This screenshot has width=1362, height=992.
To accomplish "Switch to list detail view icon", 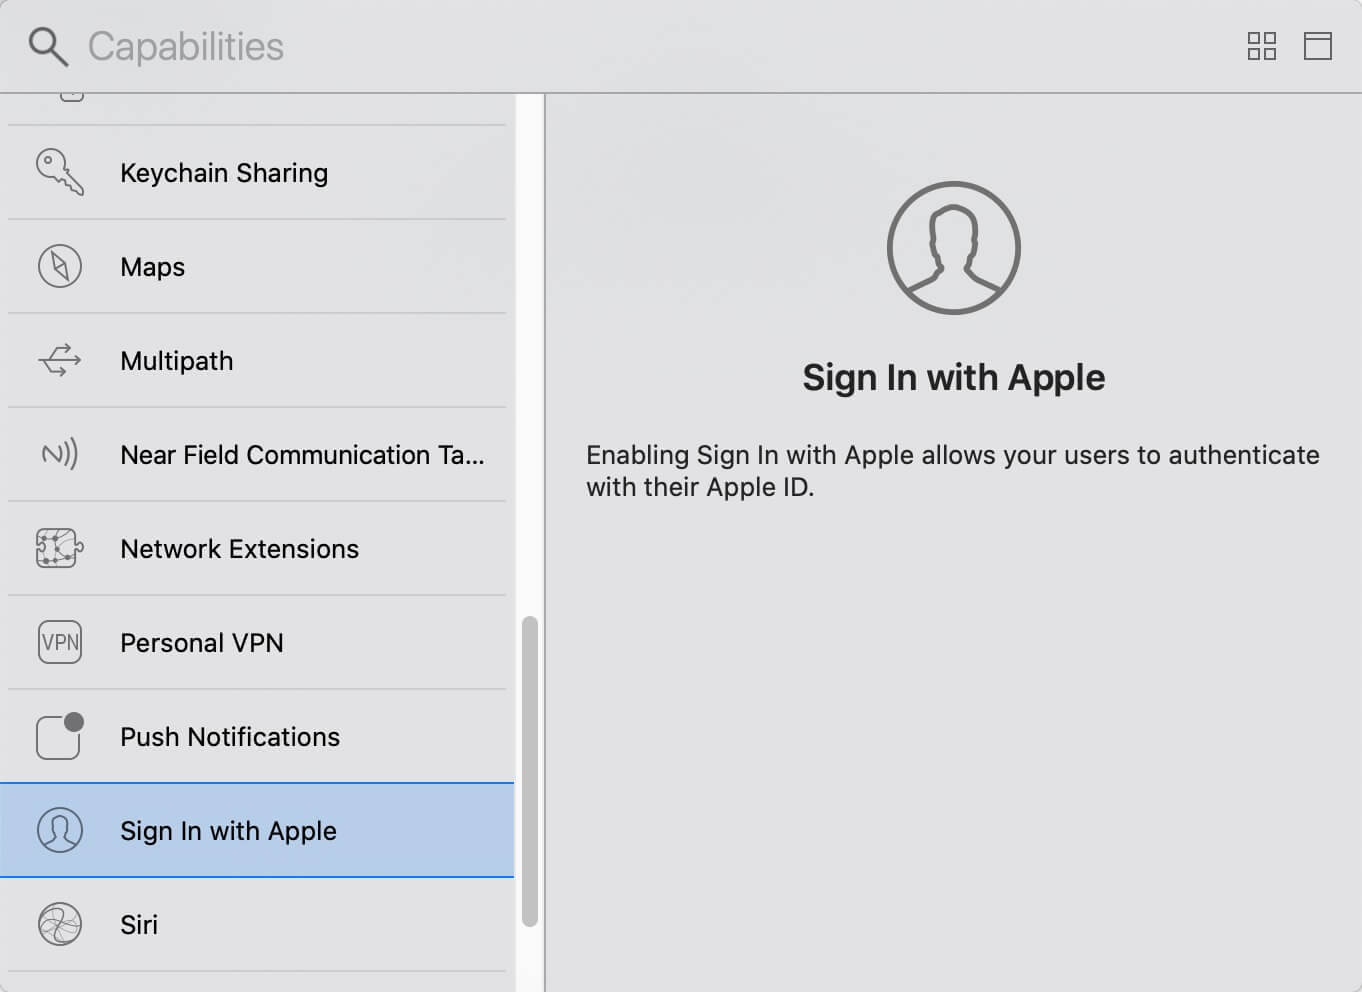I will 1318,46.
